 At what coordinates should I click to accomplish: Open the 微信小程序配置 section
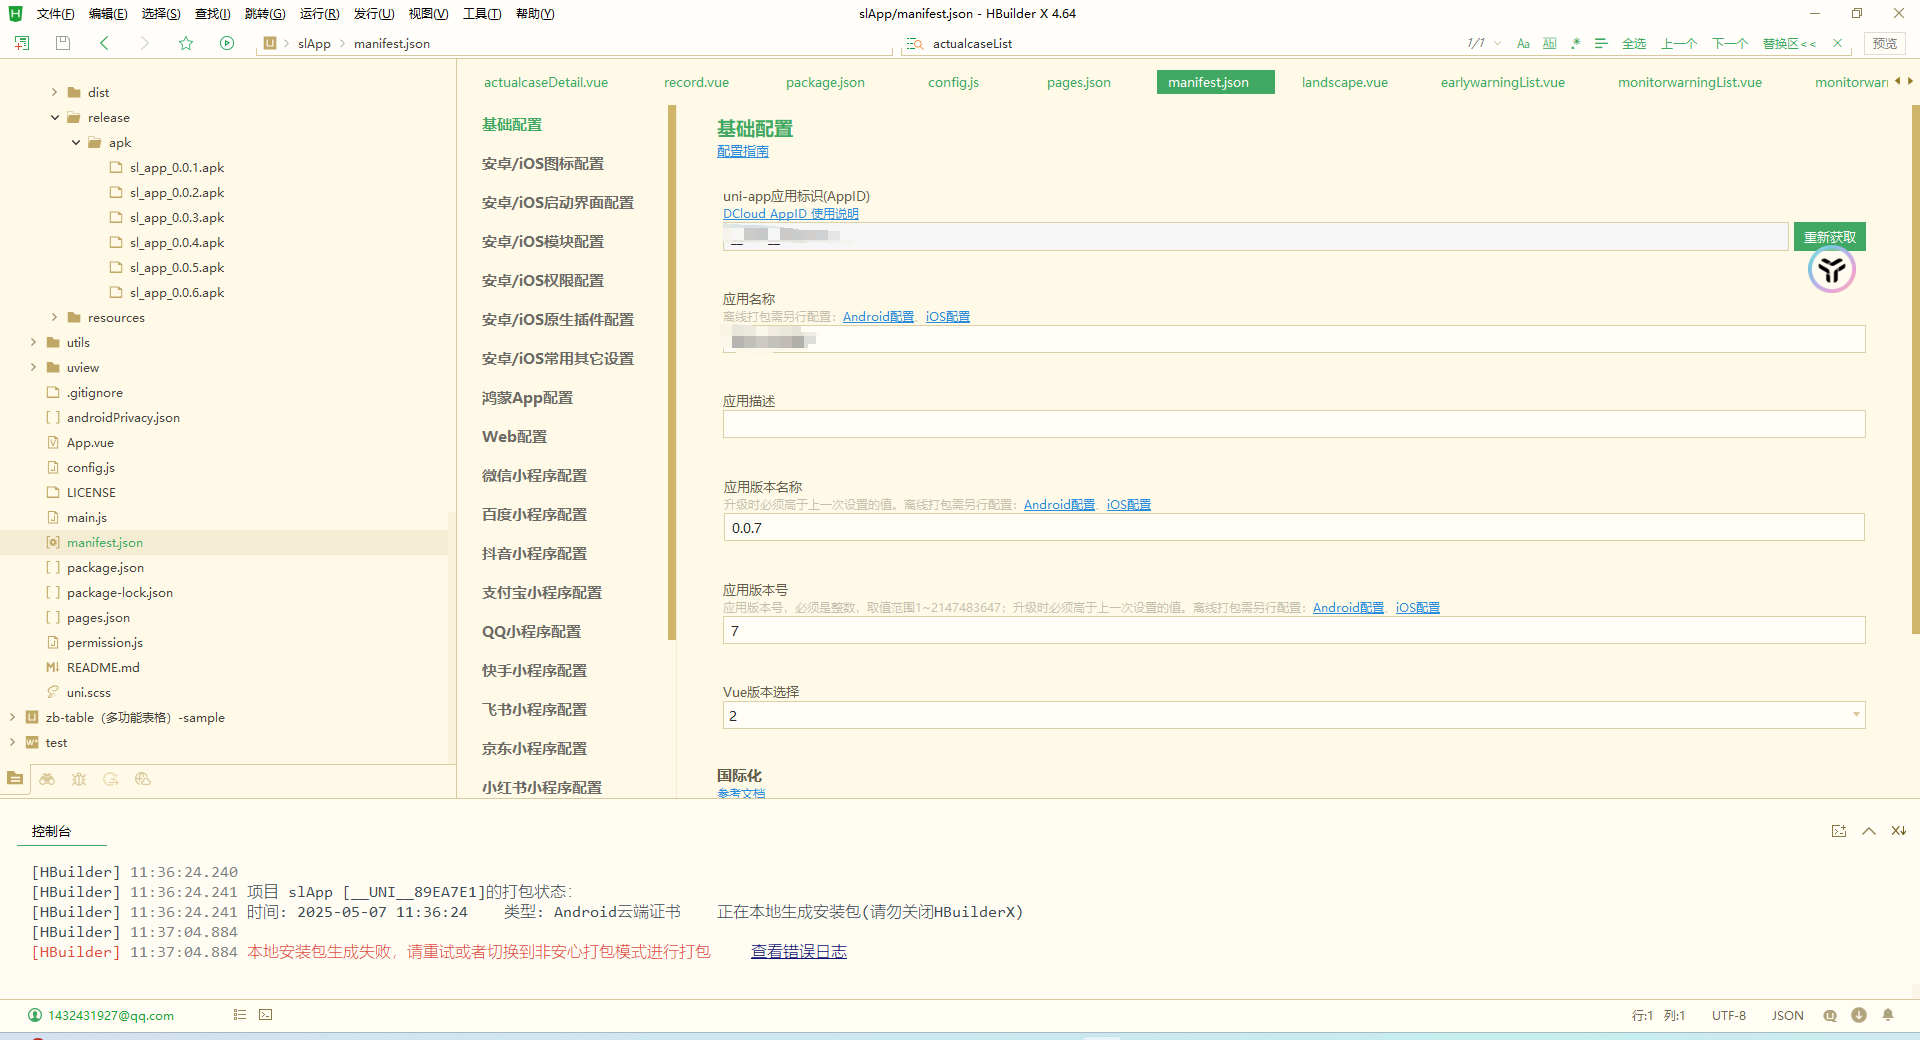(534, 475)
